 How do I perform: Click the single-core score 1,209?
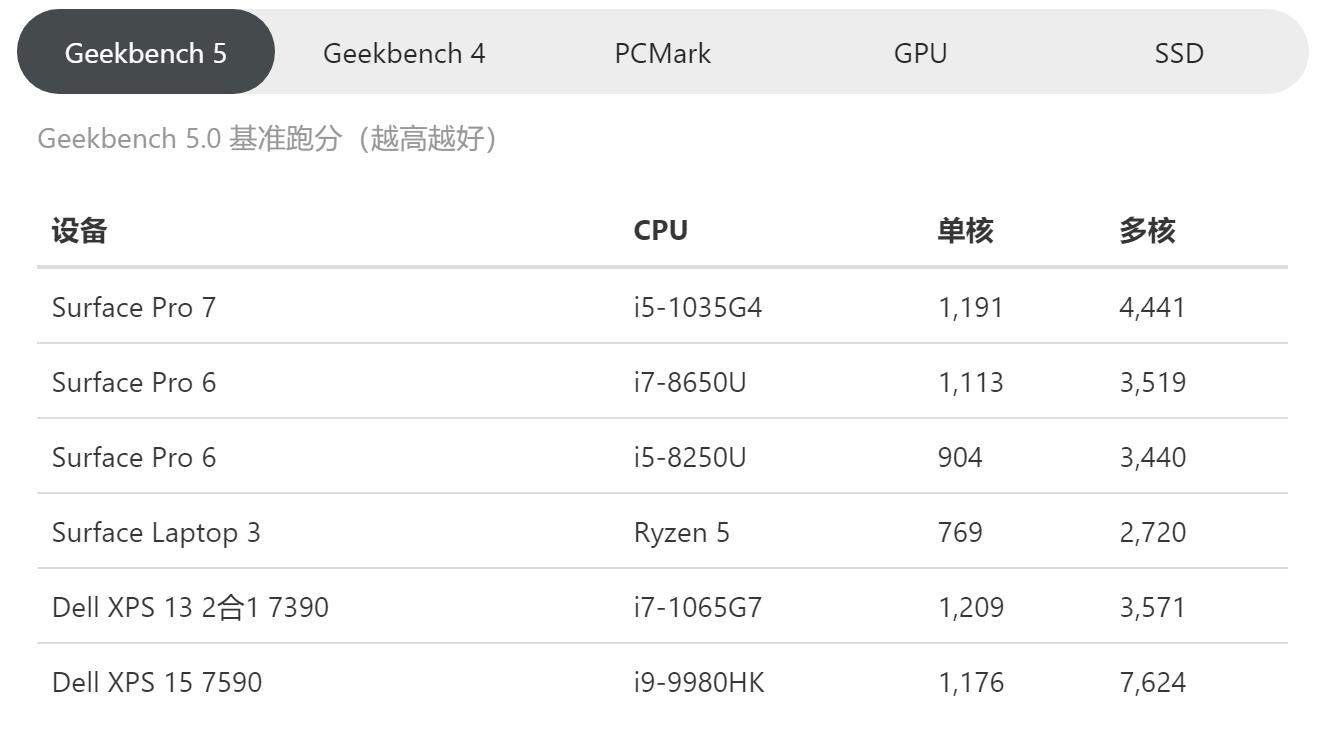[967, 607]
